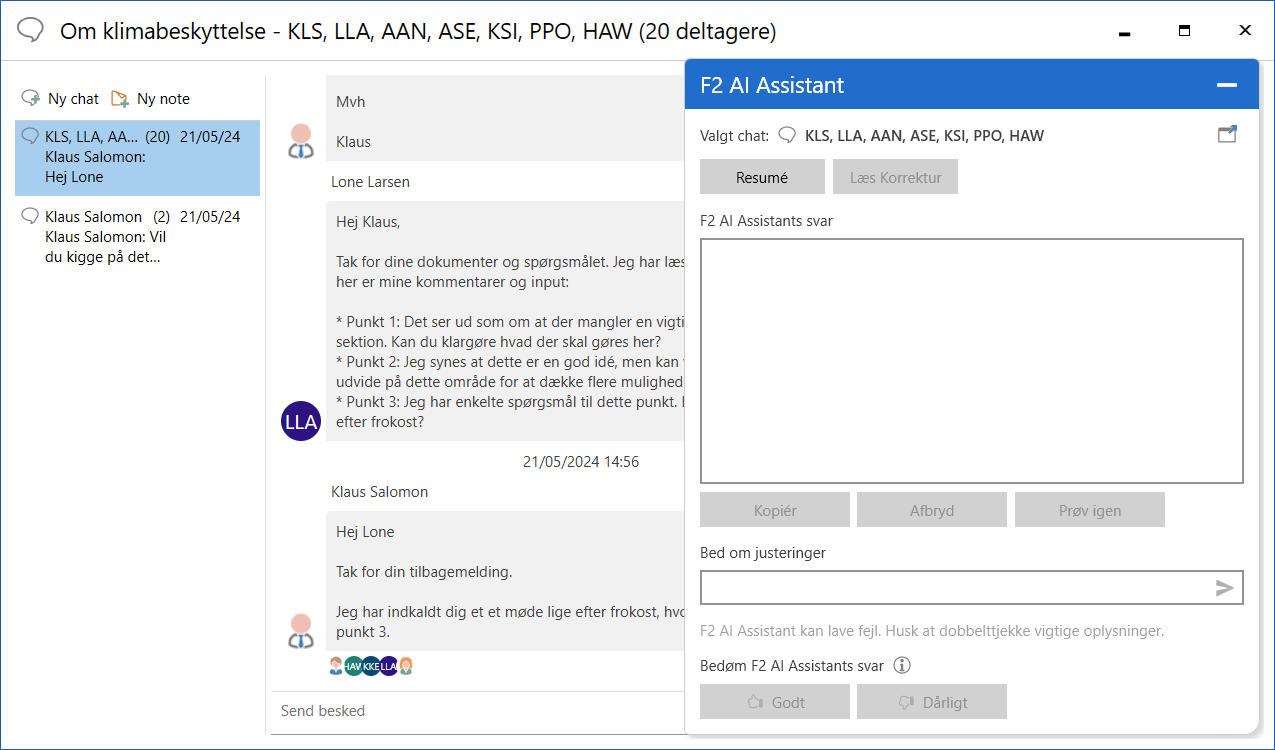The height and width of the screenshot is (750, 1275).
Task: Click Klaus's avatar beside 'Tak for din tilbagemelding' message
Action: click(301, 631)
